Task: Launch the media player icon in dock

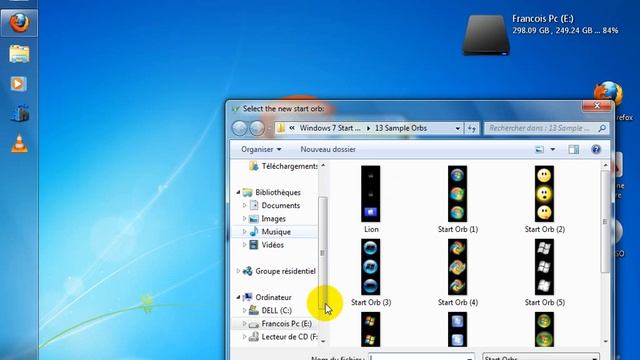Action: click(x=18, y=84)
